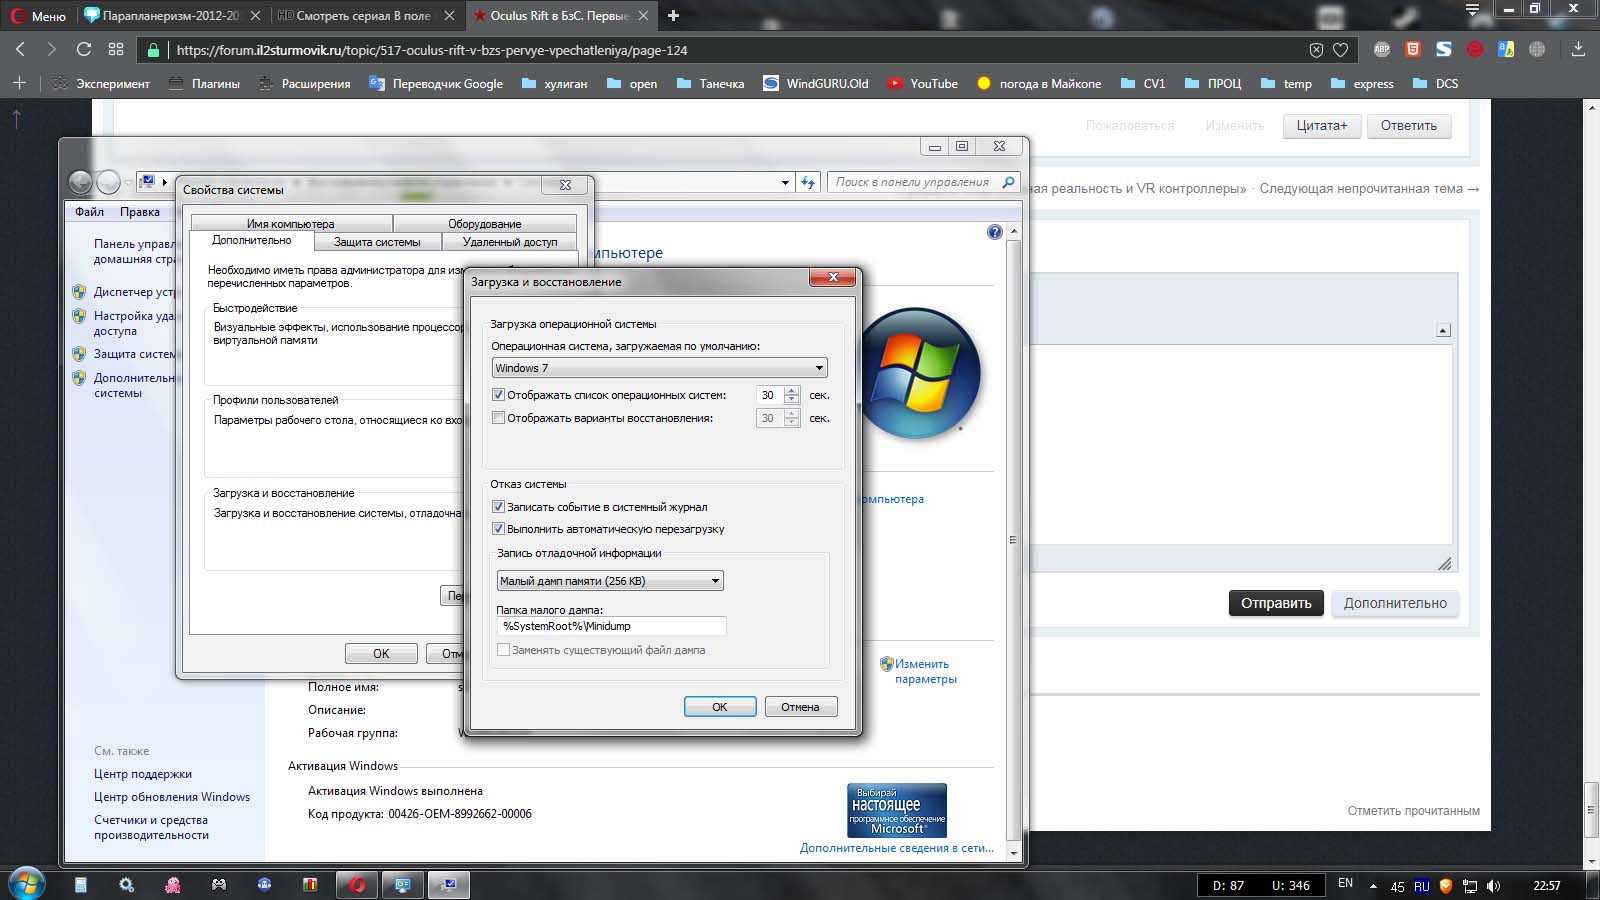Open the Speed Dial grid icon
The width and height of the screenshot is (1600, 900).
pos(116,49)
